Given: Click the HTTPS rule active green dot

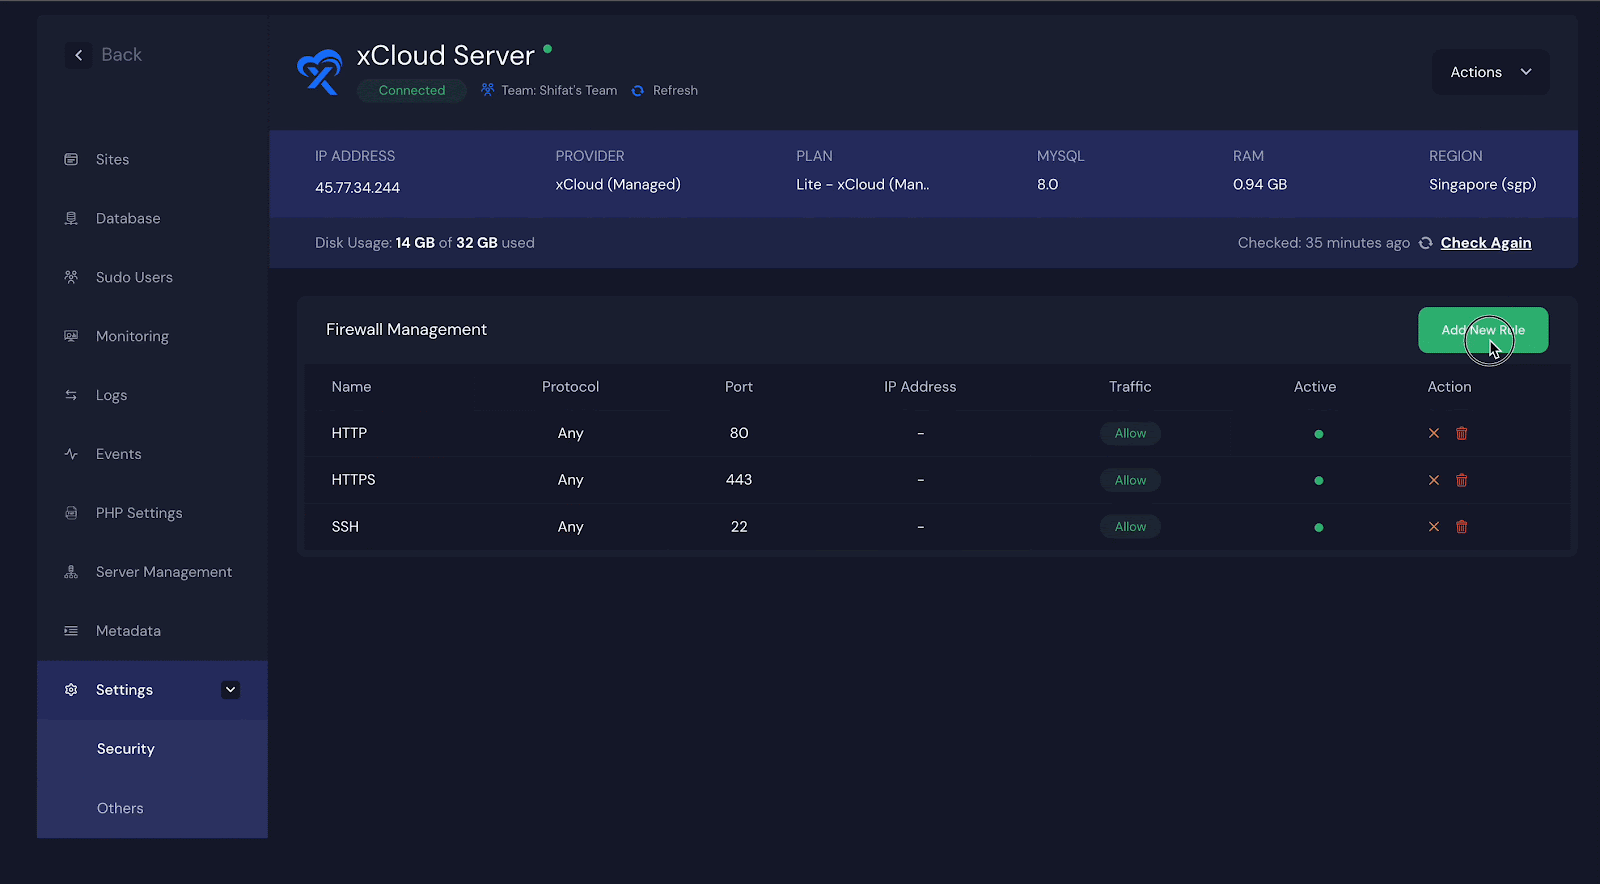Looking at the screenshot, I should click(1319, 481).
